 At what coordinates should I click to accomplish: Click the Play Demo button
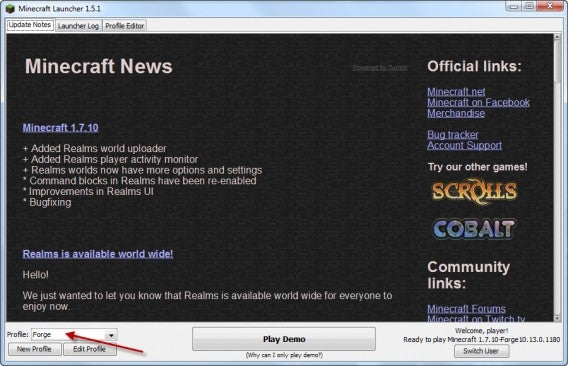[284, 339]
